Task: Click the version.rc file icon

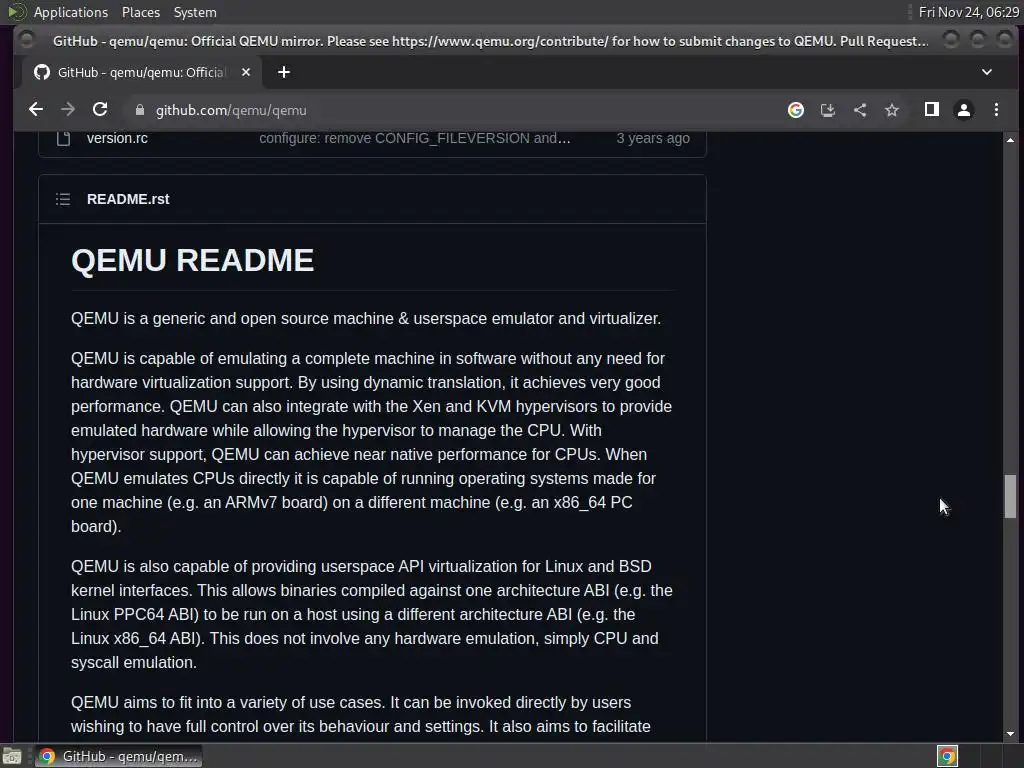Action: click(63, 138)
